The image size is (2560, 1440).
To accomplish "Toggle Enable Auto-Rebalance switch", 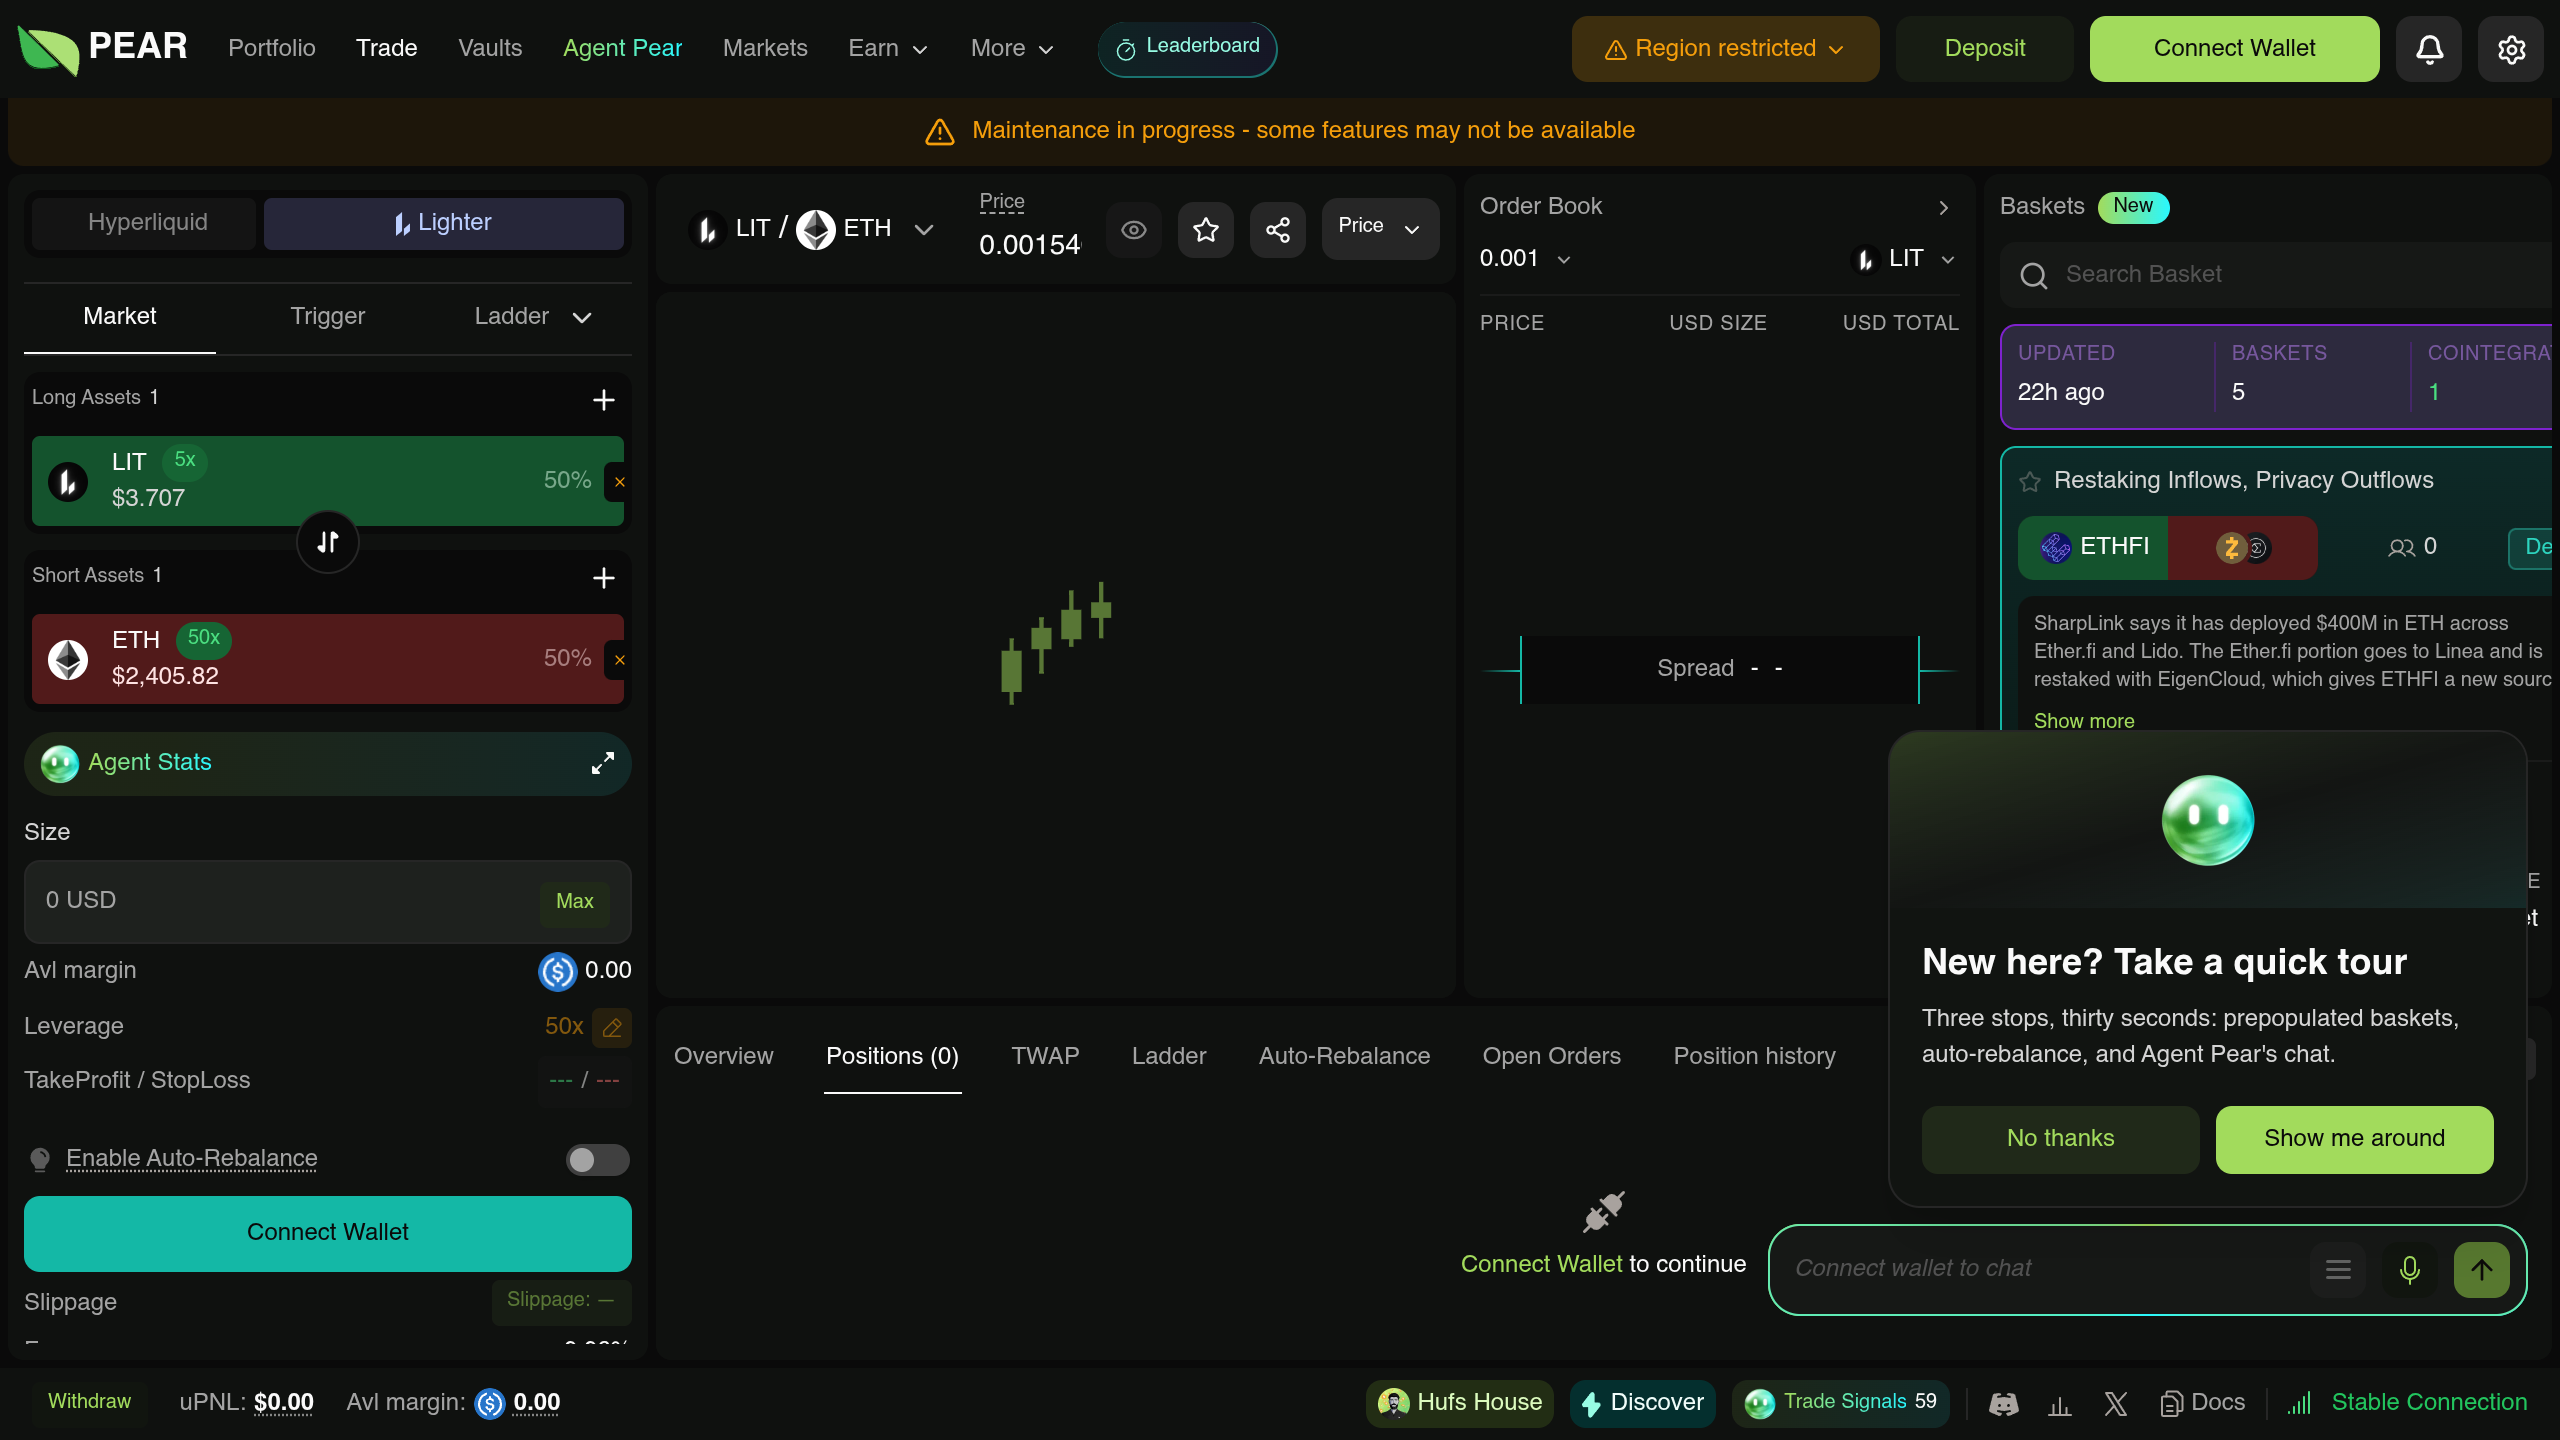I will pos(597,1160).
